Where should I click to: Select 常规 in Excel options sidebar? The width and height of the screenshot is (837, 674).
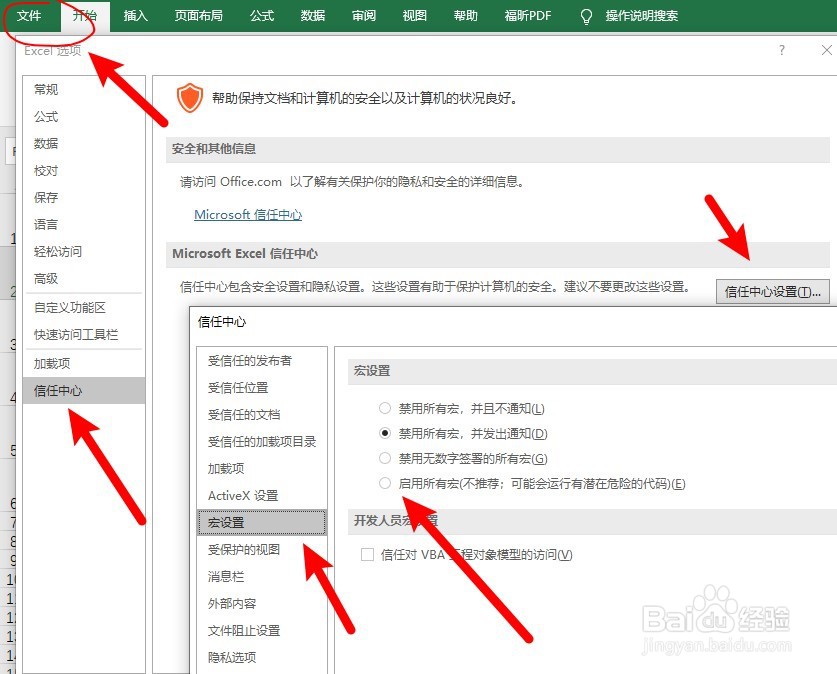pyautogui.click(x=84, y=89)
